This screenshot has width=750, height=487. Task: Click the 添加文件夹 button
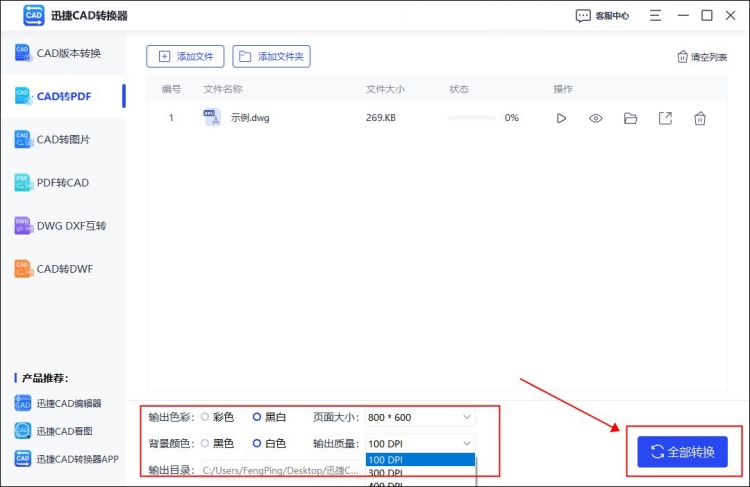(271, 56)
